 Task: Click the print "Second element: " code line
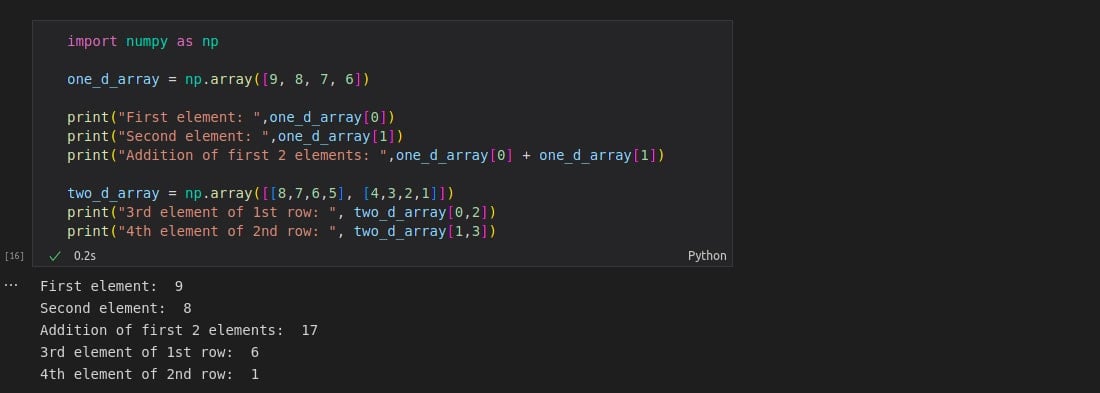click(x=235, y=136)
